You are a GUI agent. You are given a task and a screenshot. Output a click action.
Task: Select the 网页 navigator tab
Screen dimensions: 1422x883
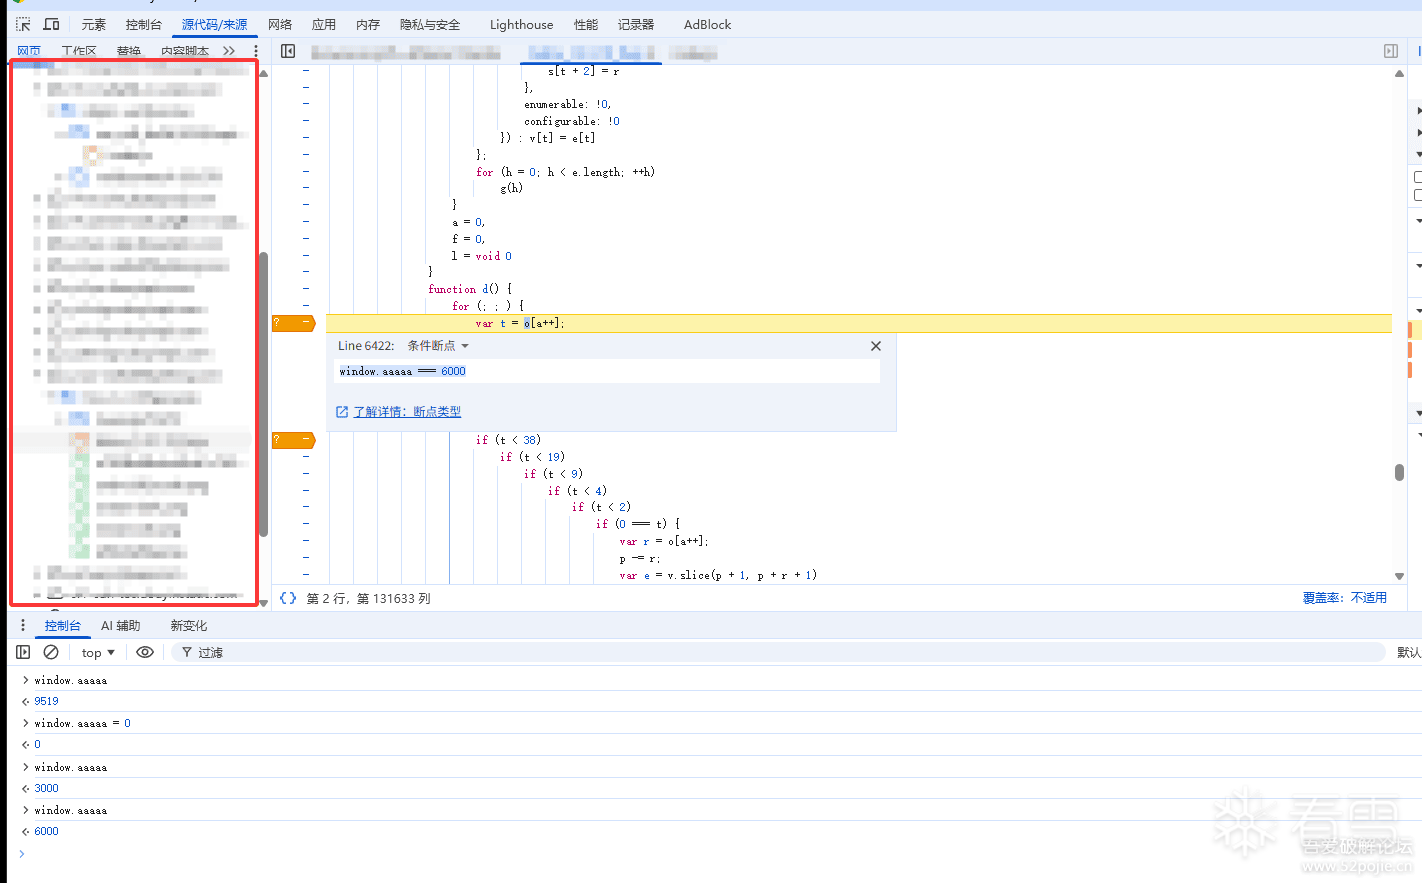coord(29,51)
